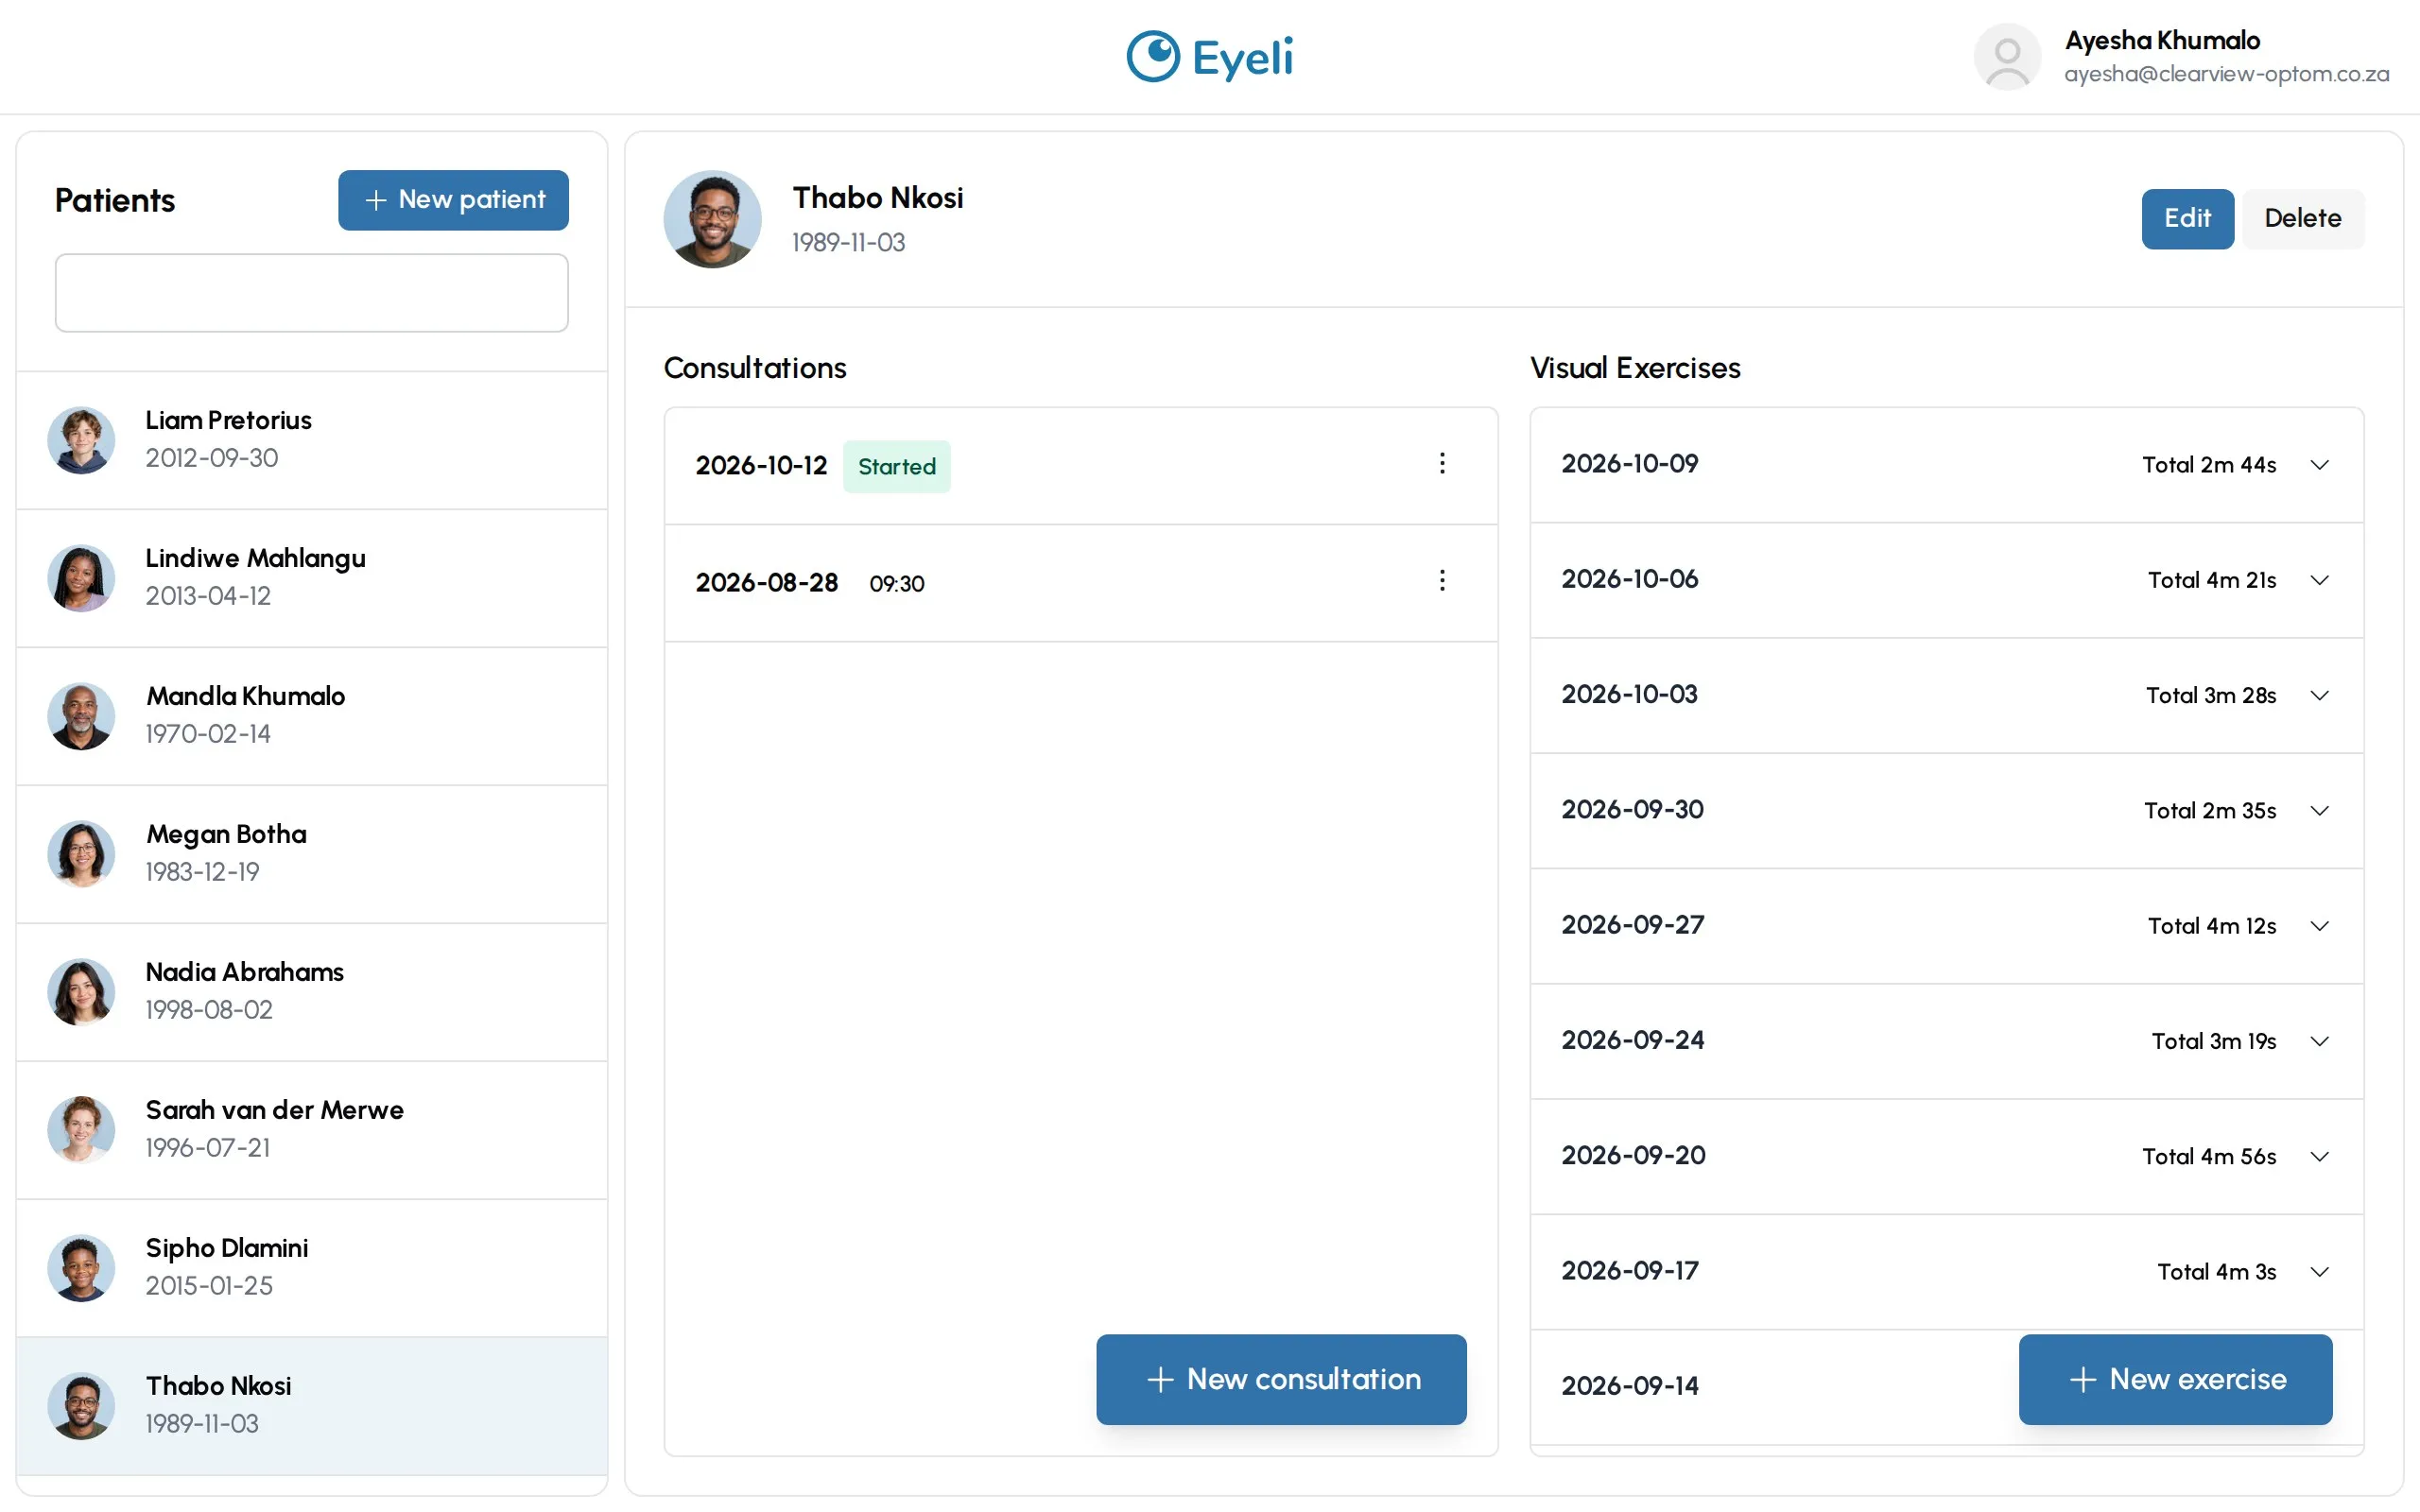The width and height of the screenshot is (2420, 1512).
Task: Delete the current patient
Action: pyautogui.click(x=2302, y=218)
